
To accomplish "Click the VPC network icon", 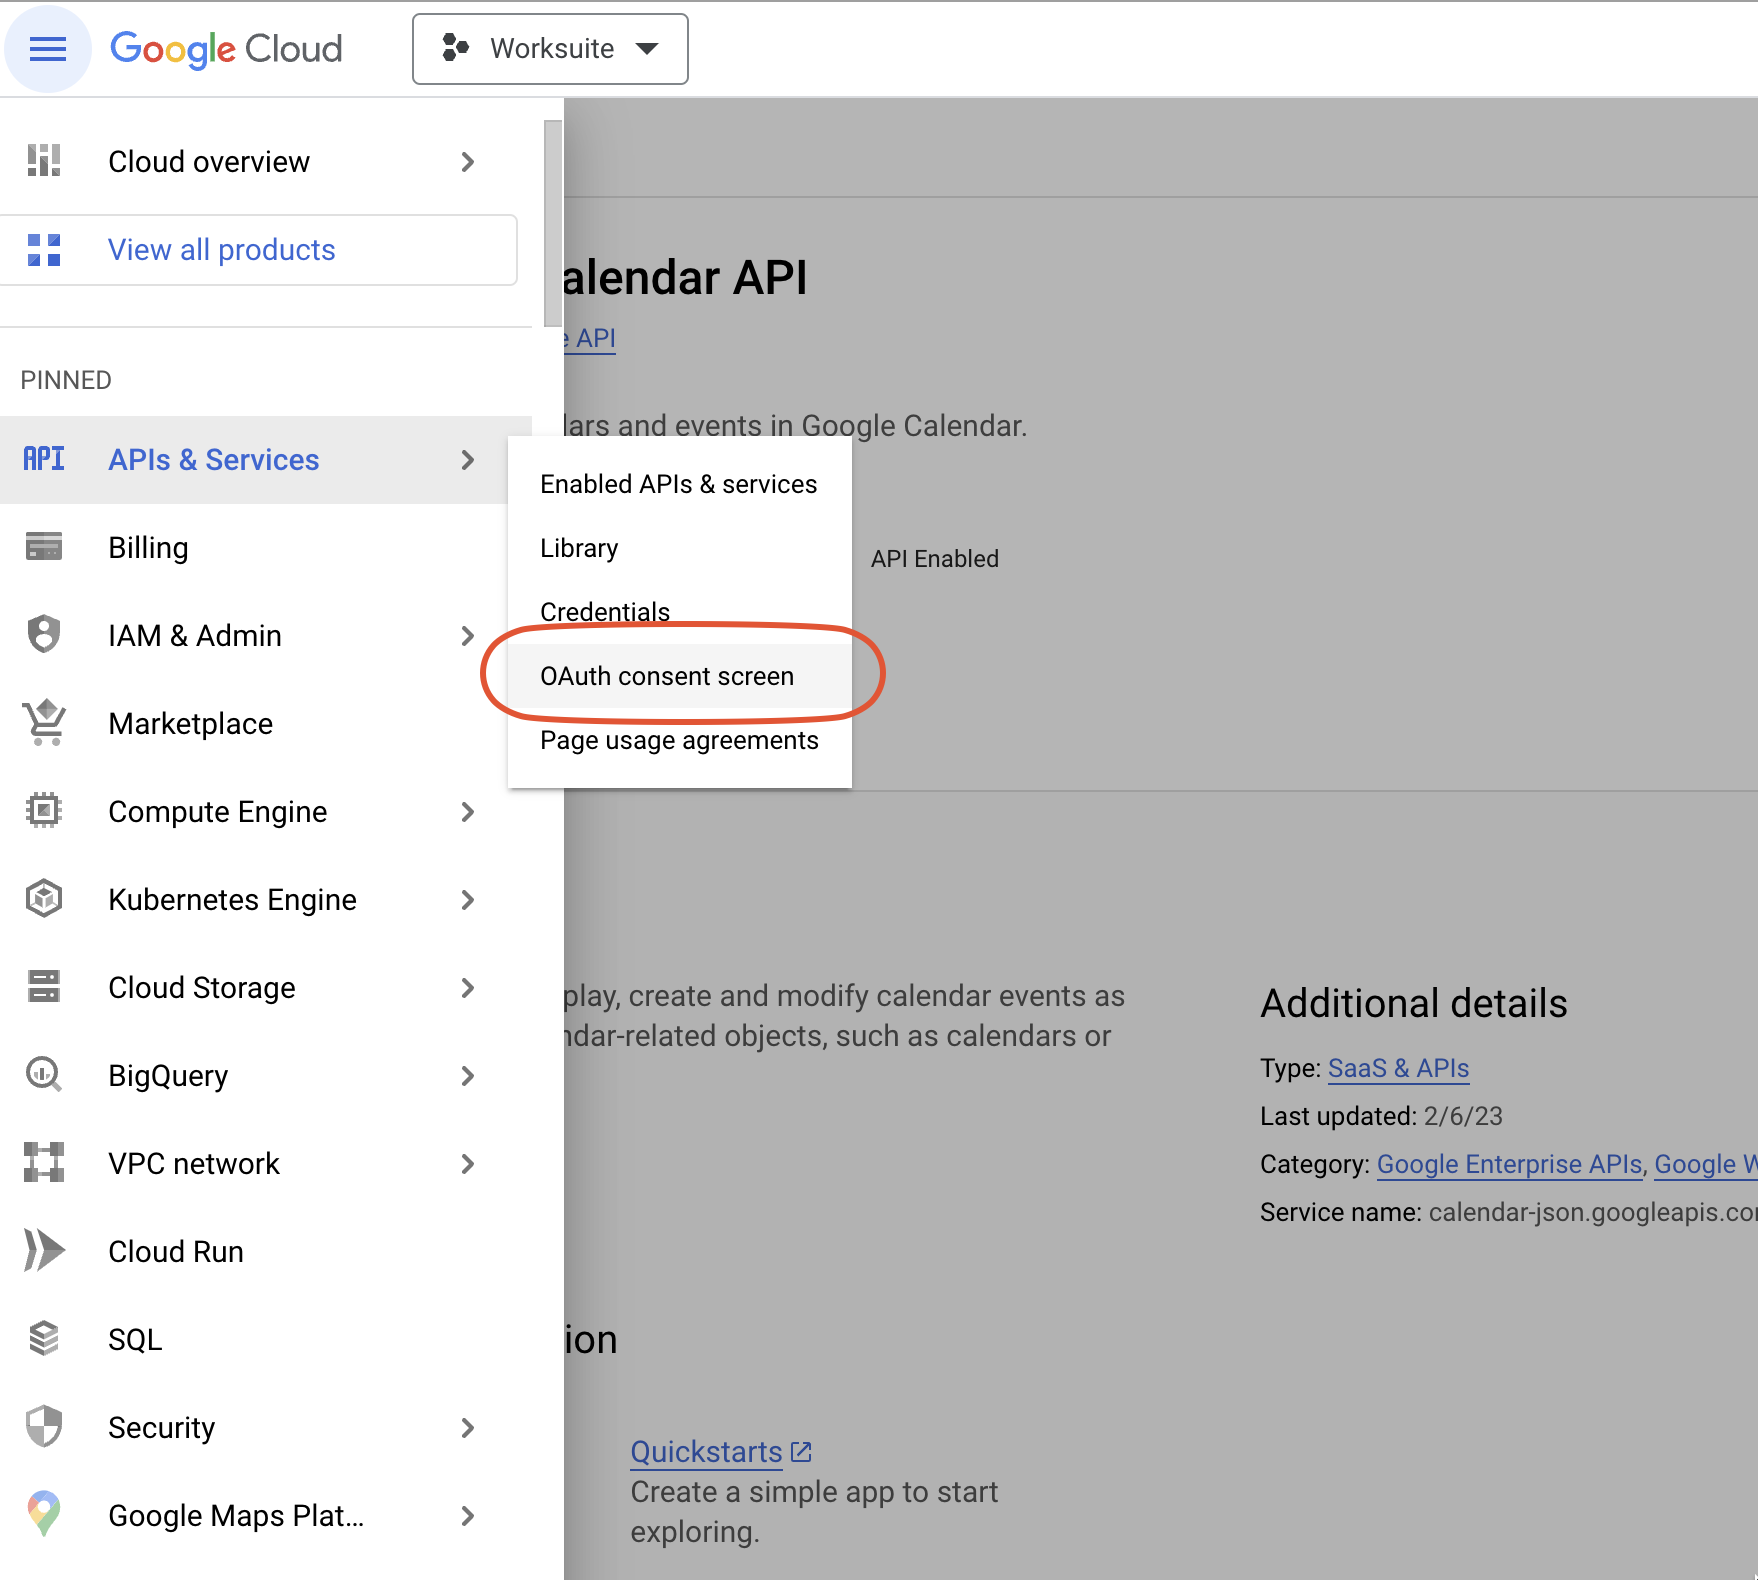I will [x=44, y=1163].
